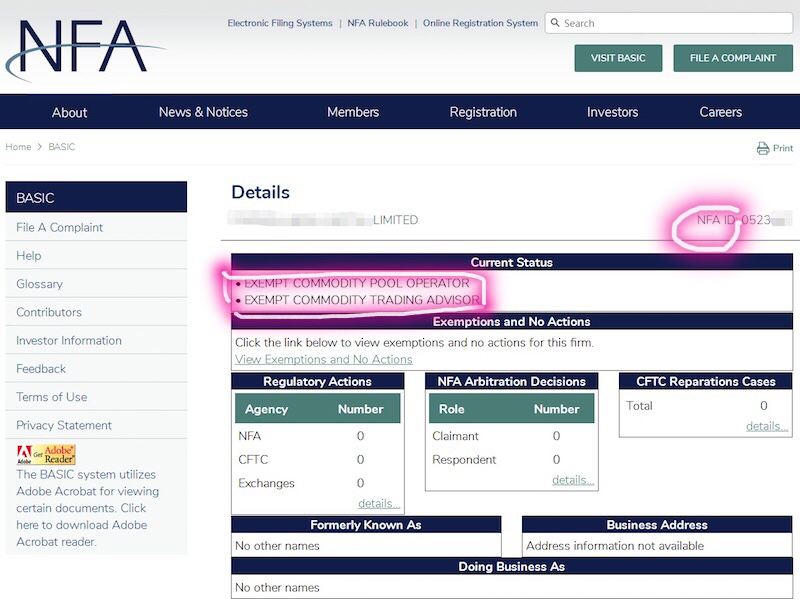Click the Respondent row

pos(511,460)
